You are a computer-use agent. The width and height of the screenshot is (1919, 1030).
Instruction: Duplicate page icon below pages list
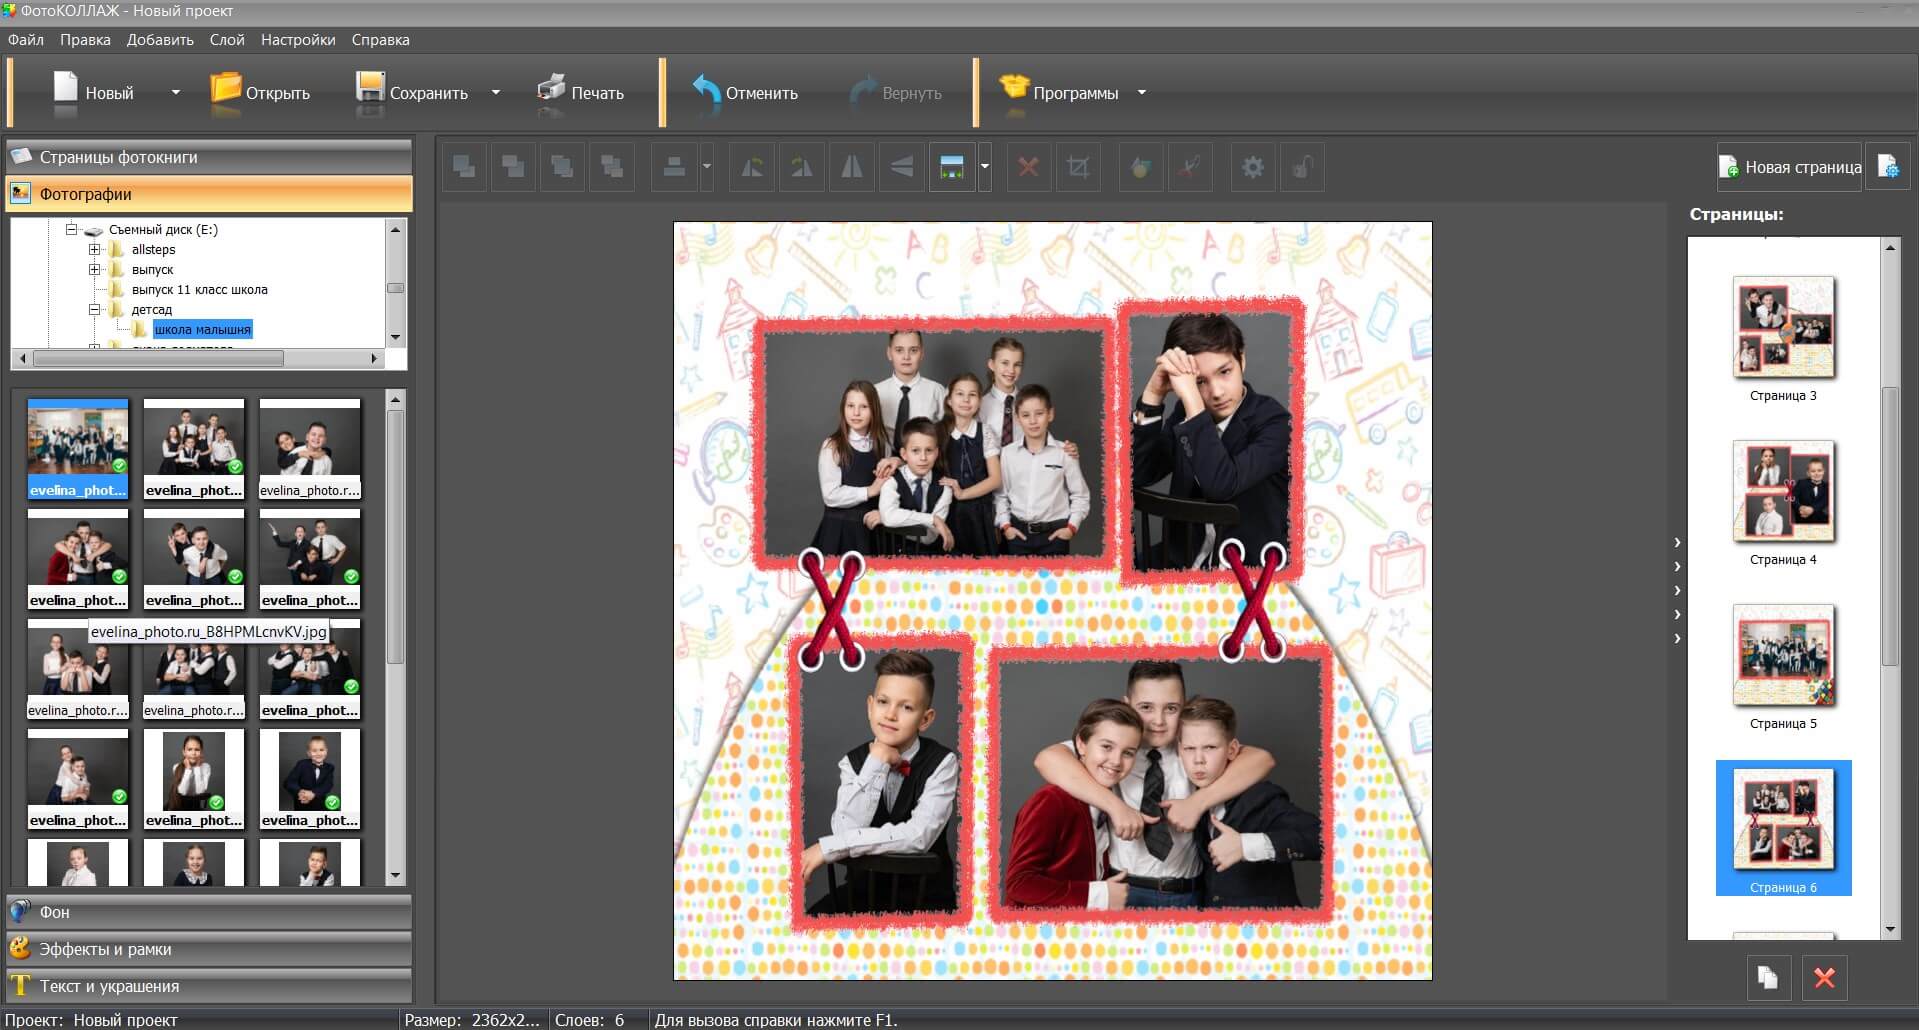coord(1768,977)
